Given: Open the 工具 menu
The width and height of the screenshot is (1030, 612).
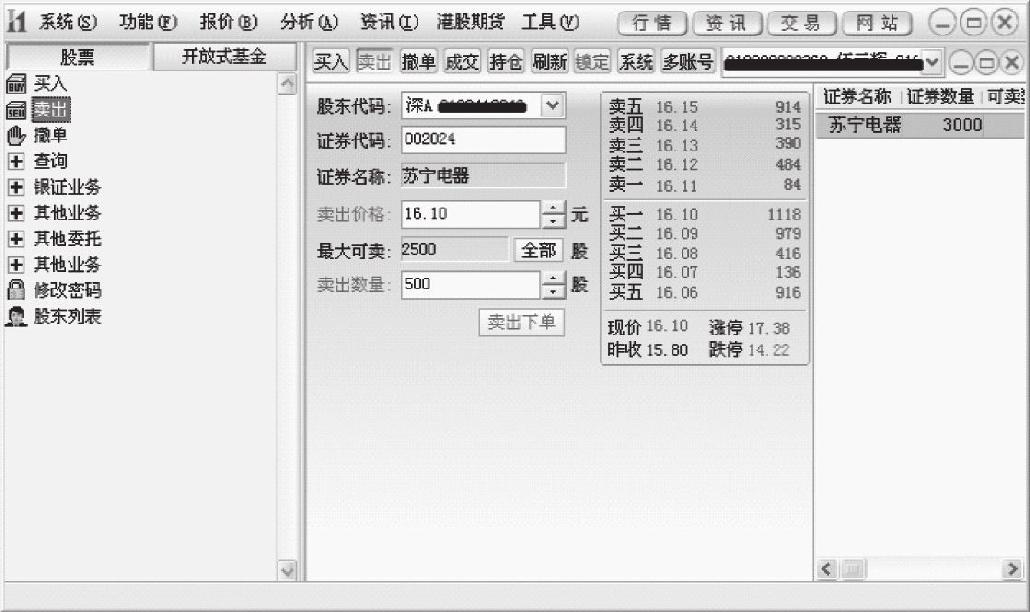Looking at the screenshot, I should click(550, 22).
